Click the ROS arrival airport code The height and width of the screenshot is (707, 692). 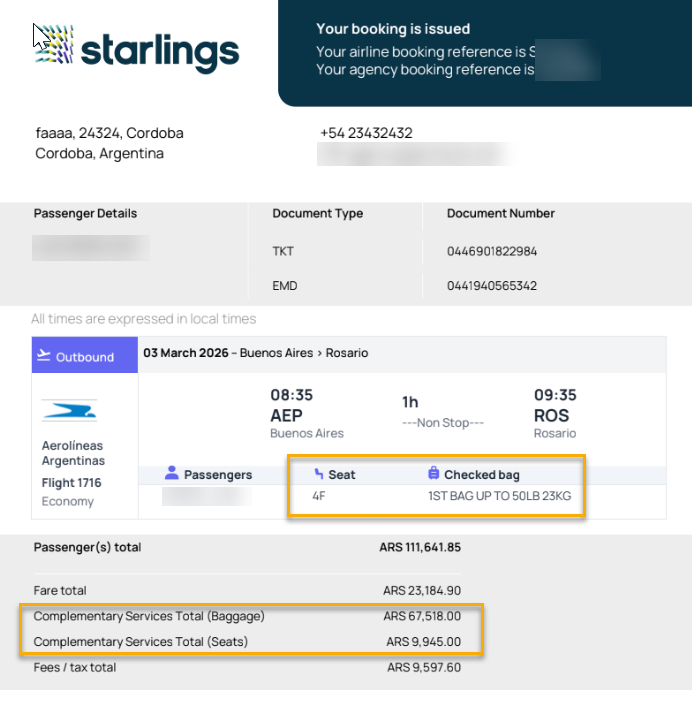tap(551, 415)
